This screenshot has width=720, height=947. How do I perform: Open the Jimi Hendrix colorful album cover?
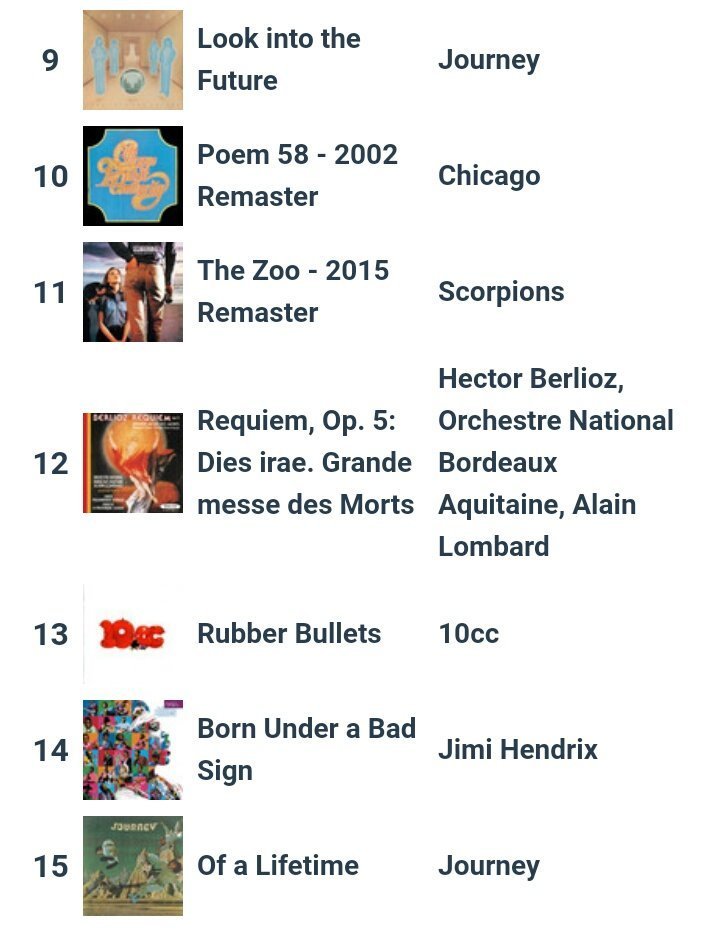click(x=133, y=750)
